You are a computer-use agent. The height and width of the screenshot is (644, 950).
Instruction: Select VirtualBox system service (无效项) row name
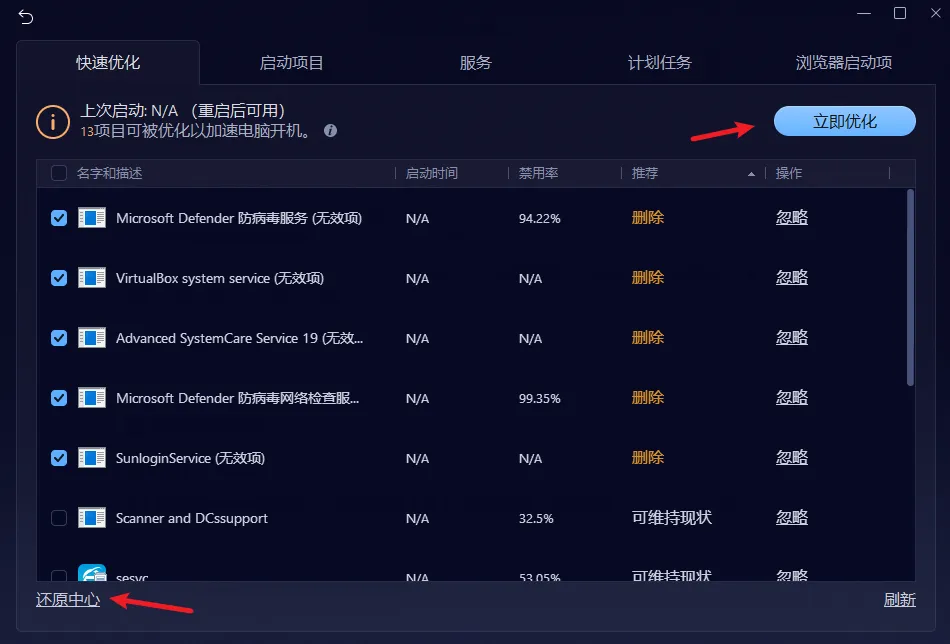[220, 278]
